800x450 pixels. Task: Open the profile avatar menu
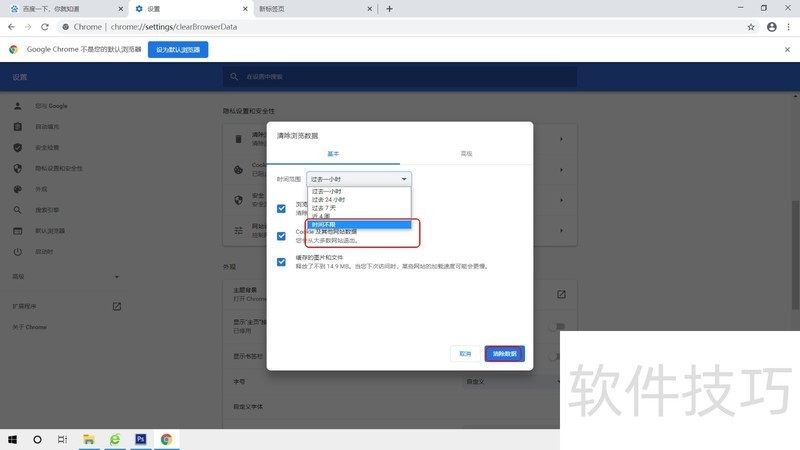pyautogui.click(x=771, y=27)
